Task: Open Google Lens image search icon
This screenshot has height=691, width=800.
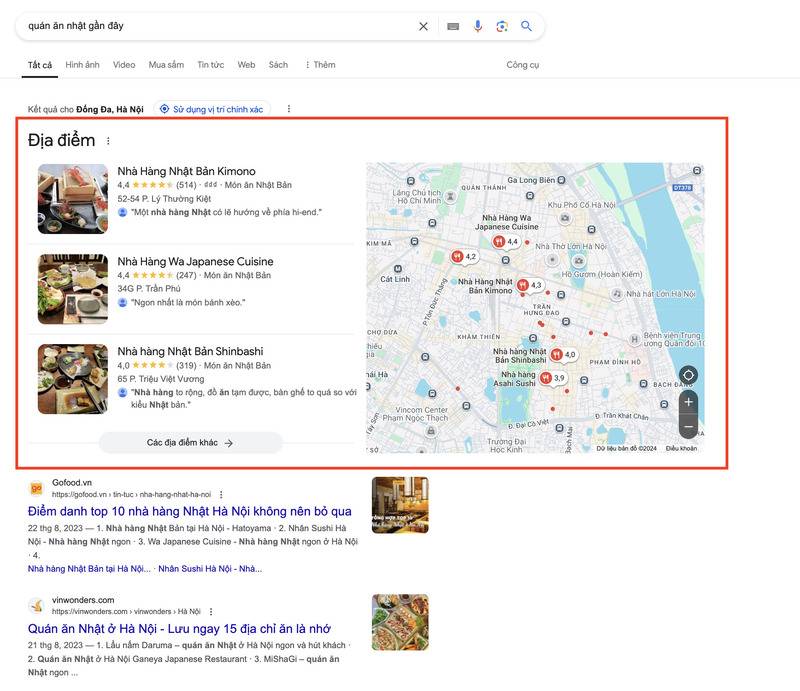Action: coord(501,27)
